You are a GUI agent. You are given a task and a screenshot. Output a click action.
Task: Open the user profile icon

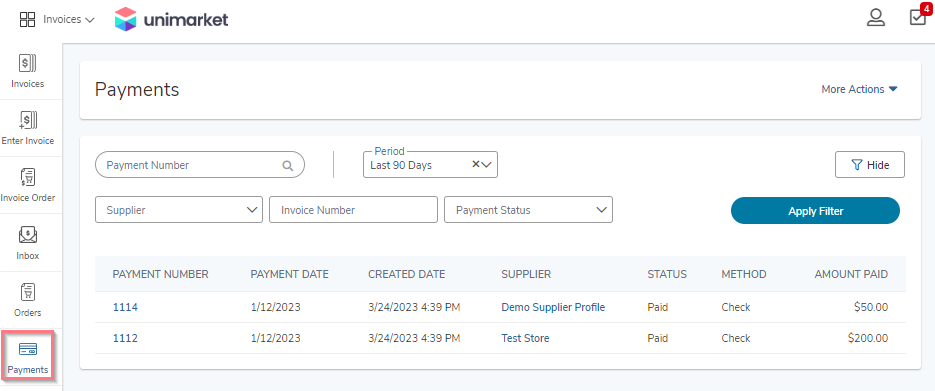(x=875, y=18)
